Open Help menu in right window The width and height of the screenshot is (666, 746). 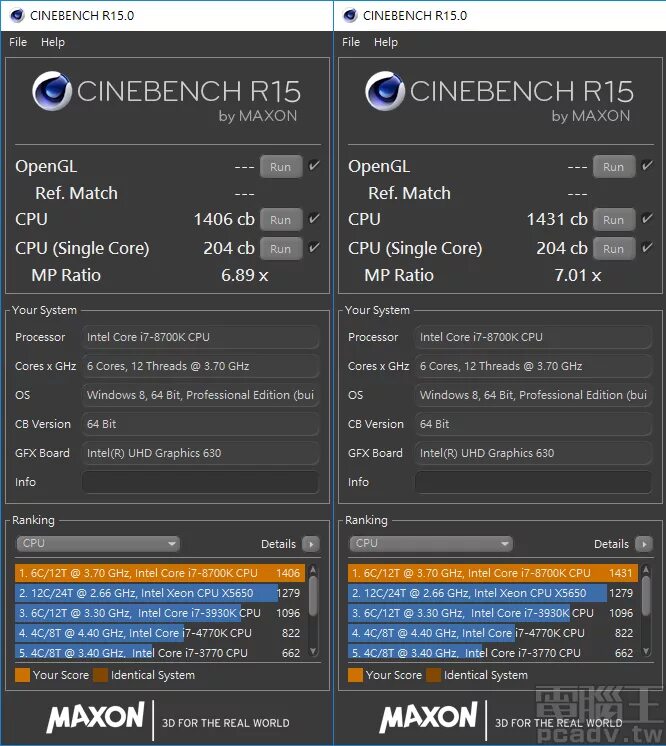[x=386, y=42]
